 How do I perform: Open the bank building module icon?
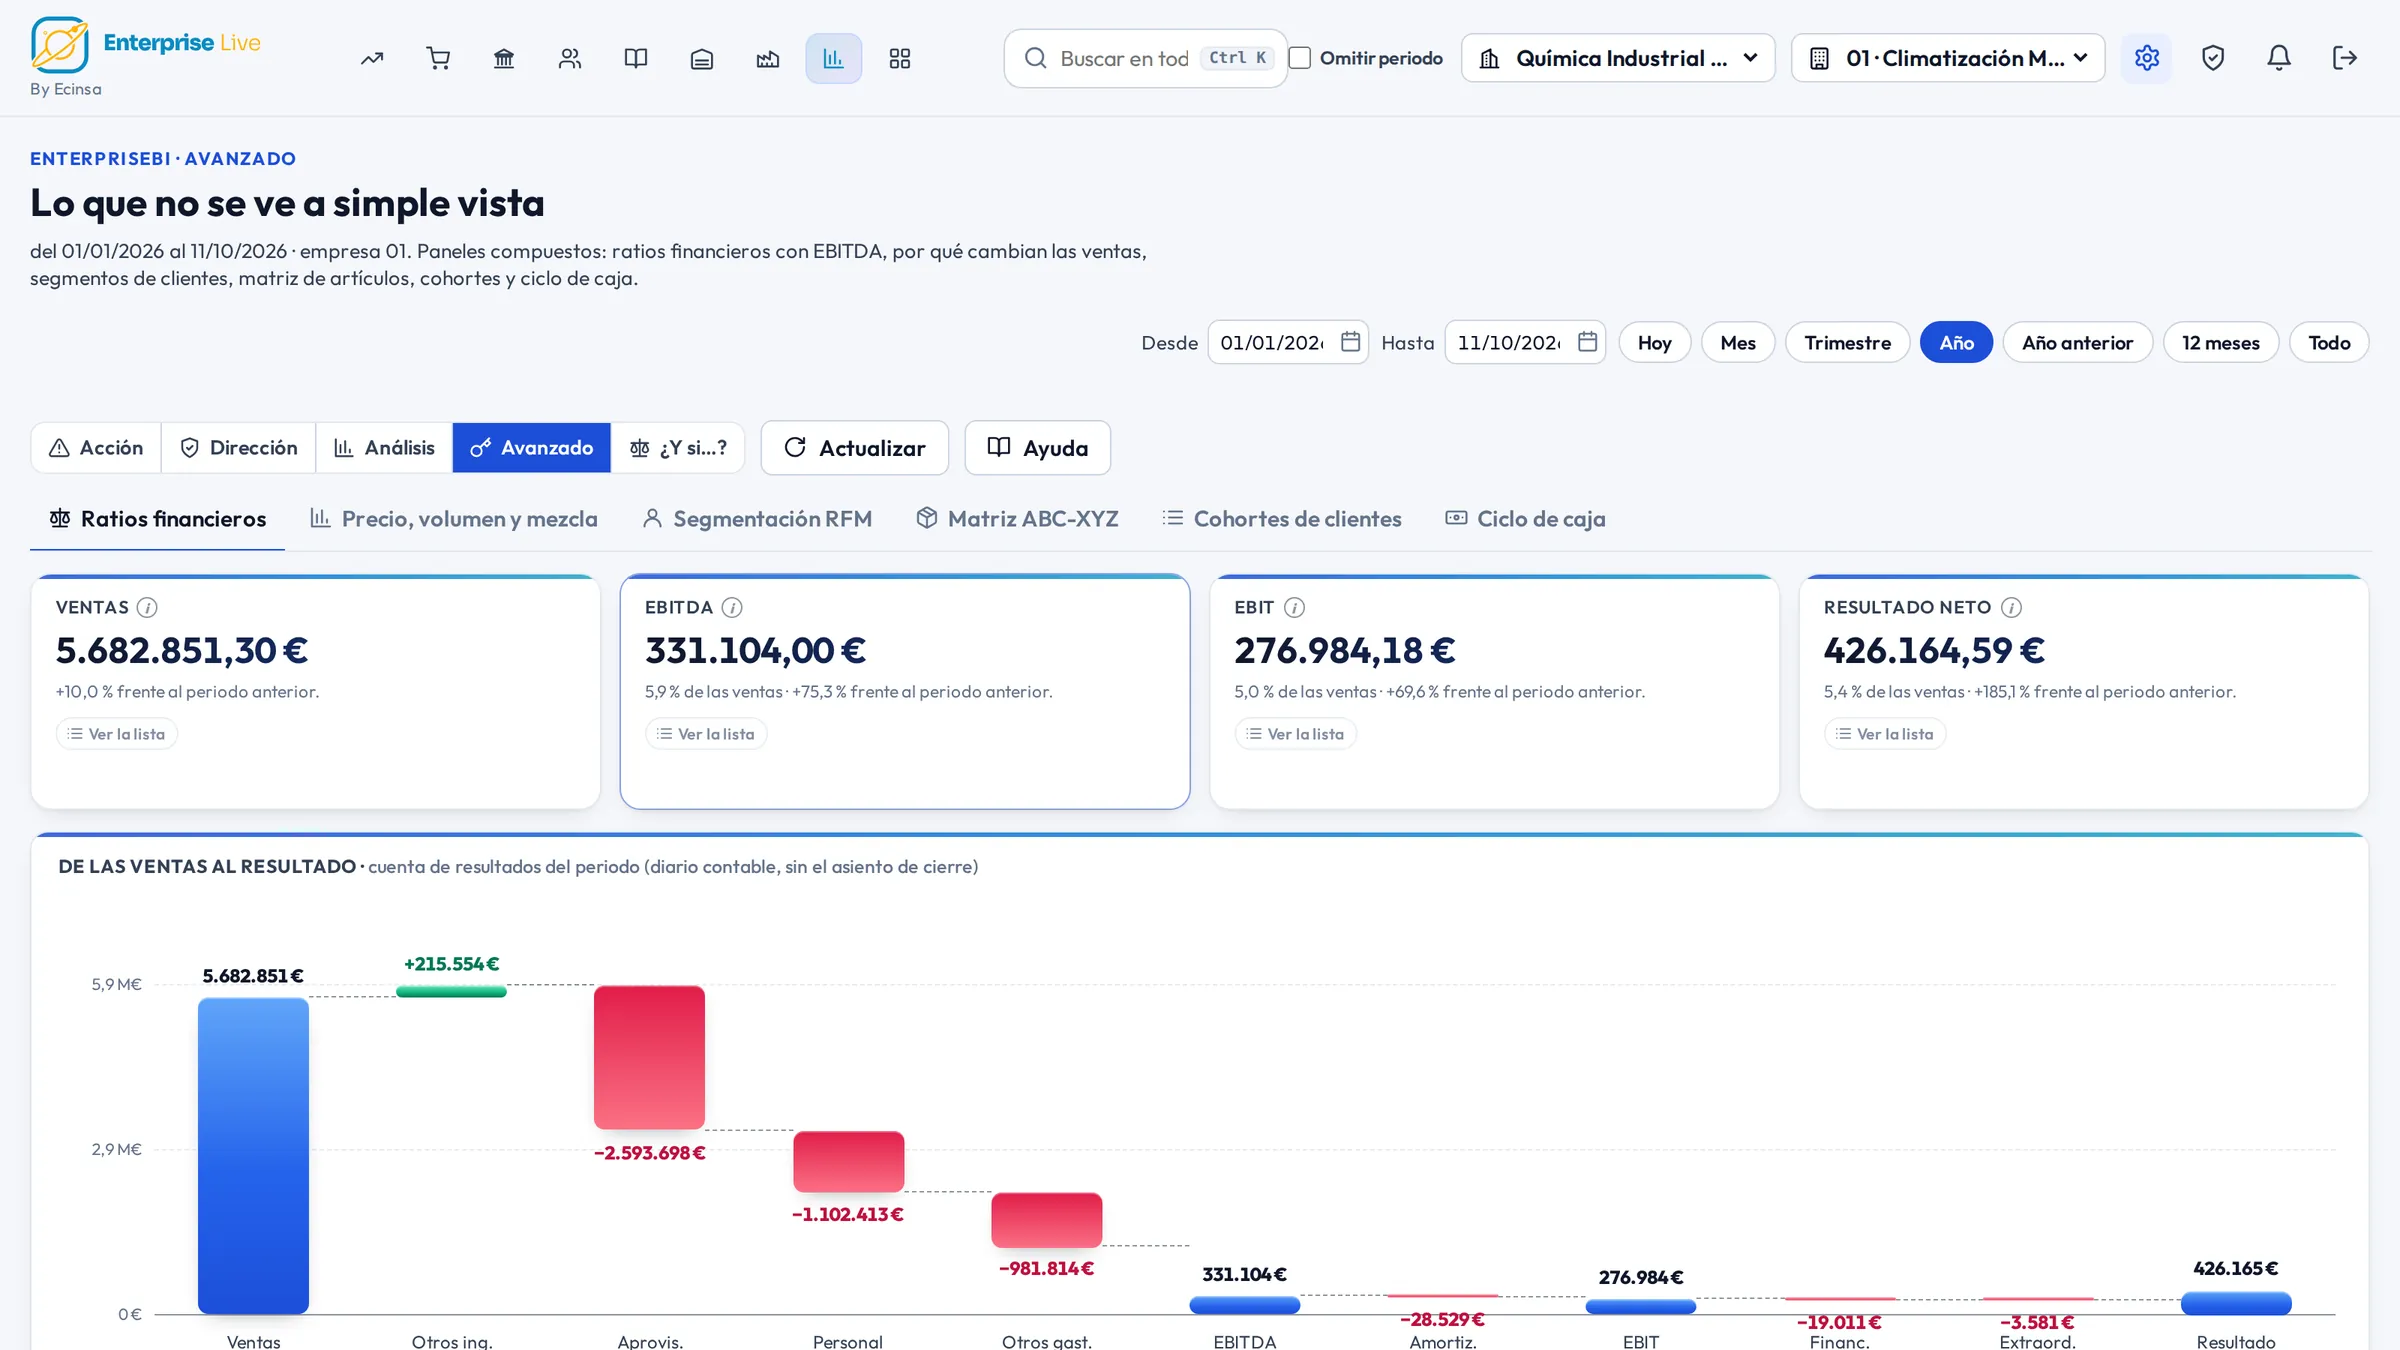click(504, 58)
